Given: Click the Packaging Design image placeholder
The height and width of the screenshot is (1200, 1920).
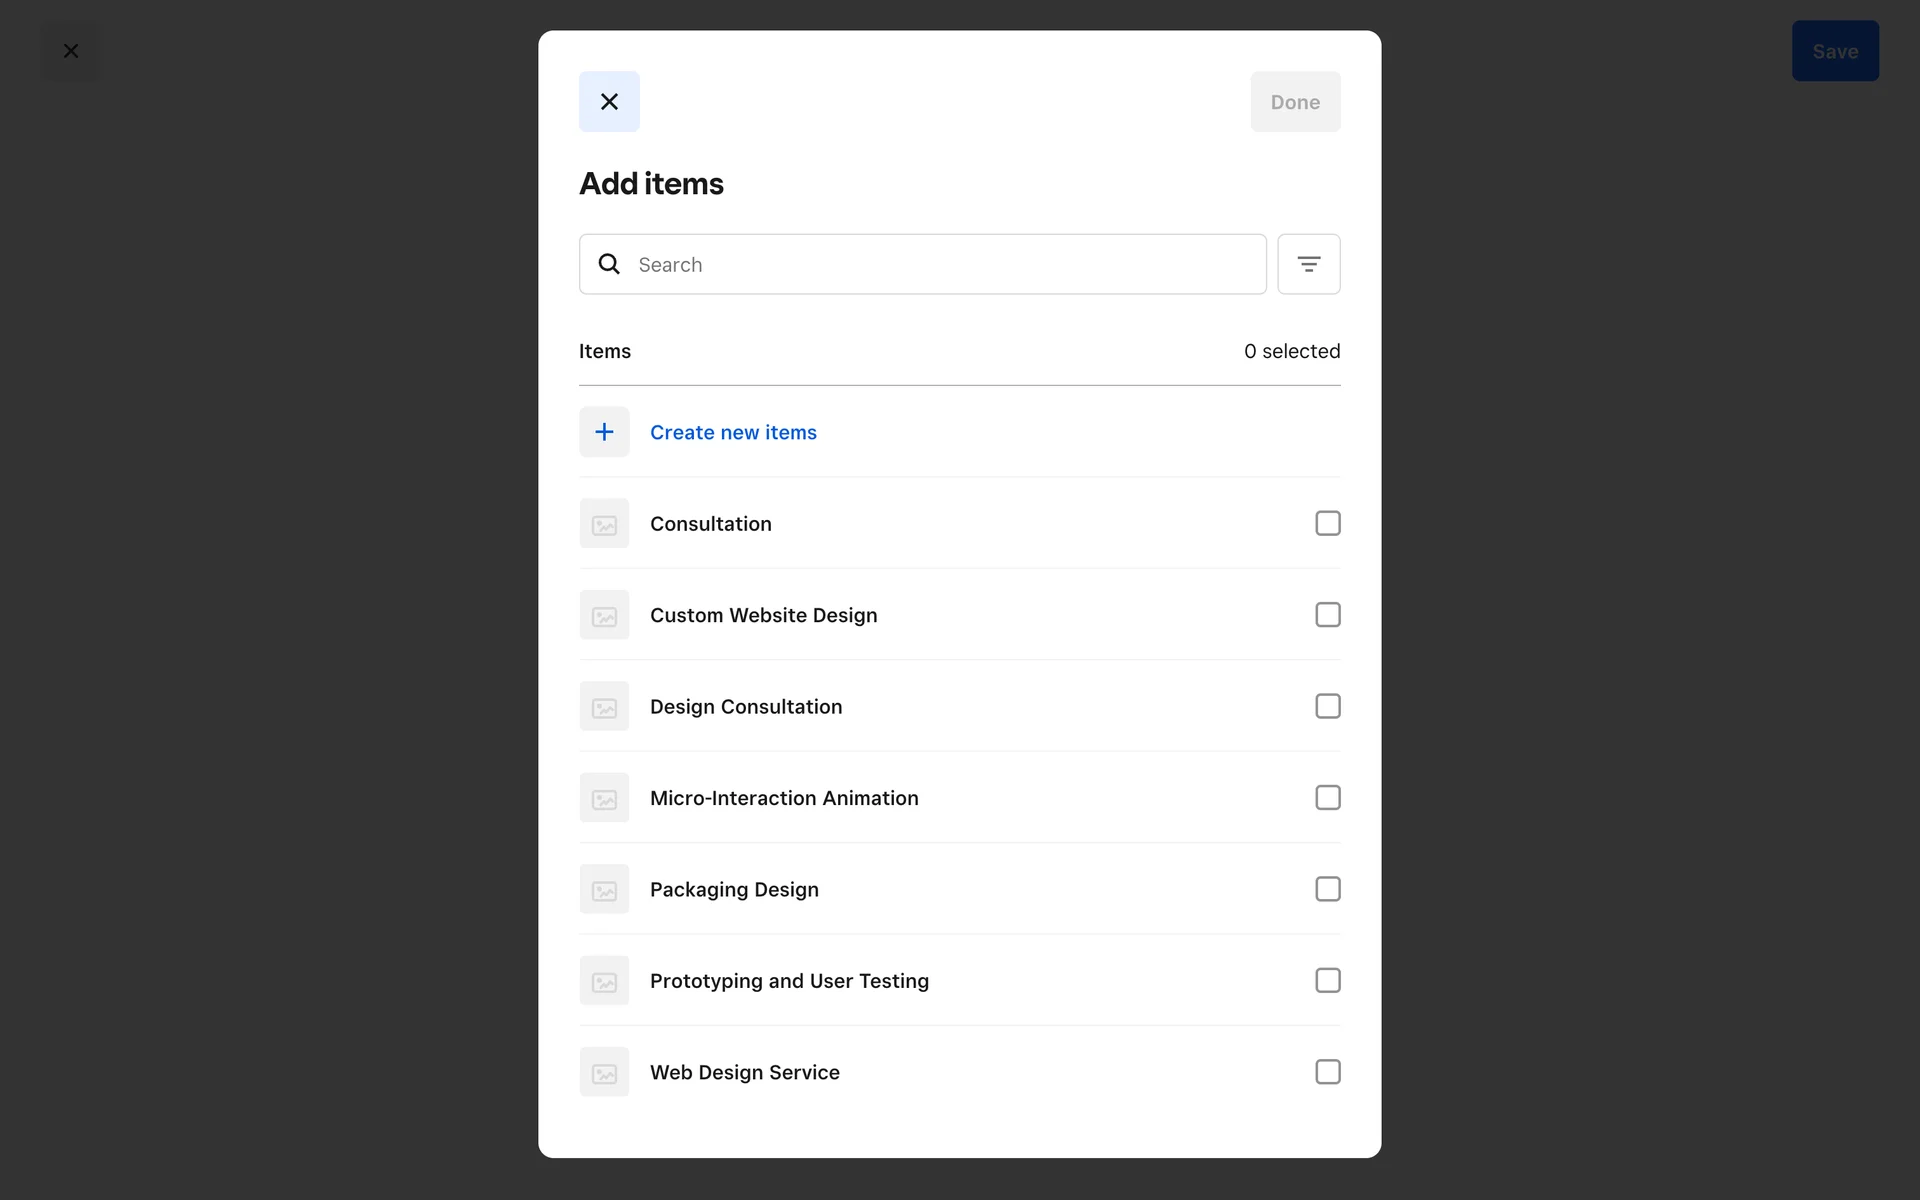Looking at the screenshot, I should pos(604,889).
